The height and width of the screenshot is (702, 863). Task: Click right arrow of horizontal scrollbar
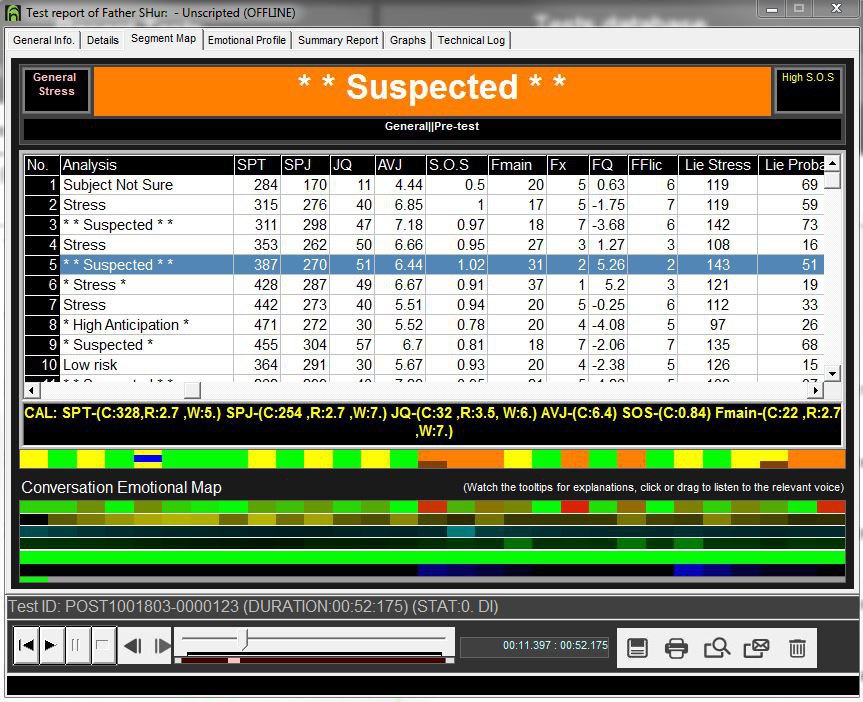click(x=815, y=390)
